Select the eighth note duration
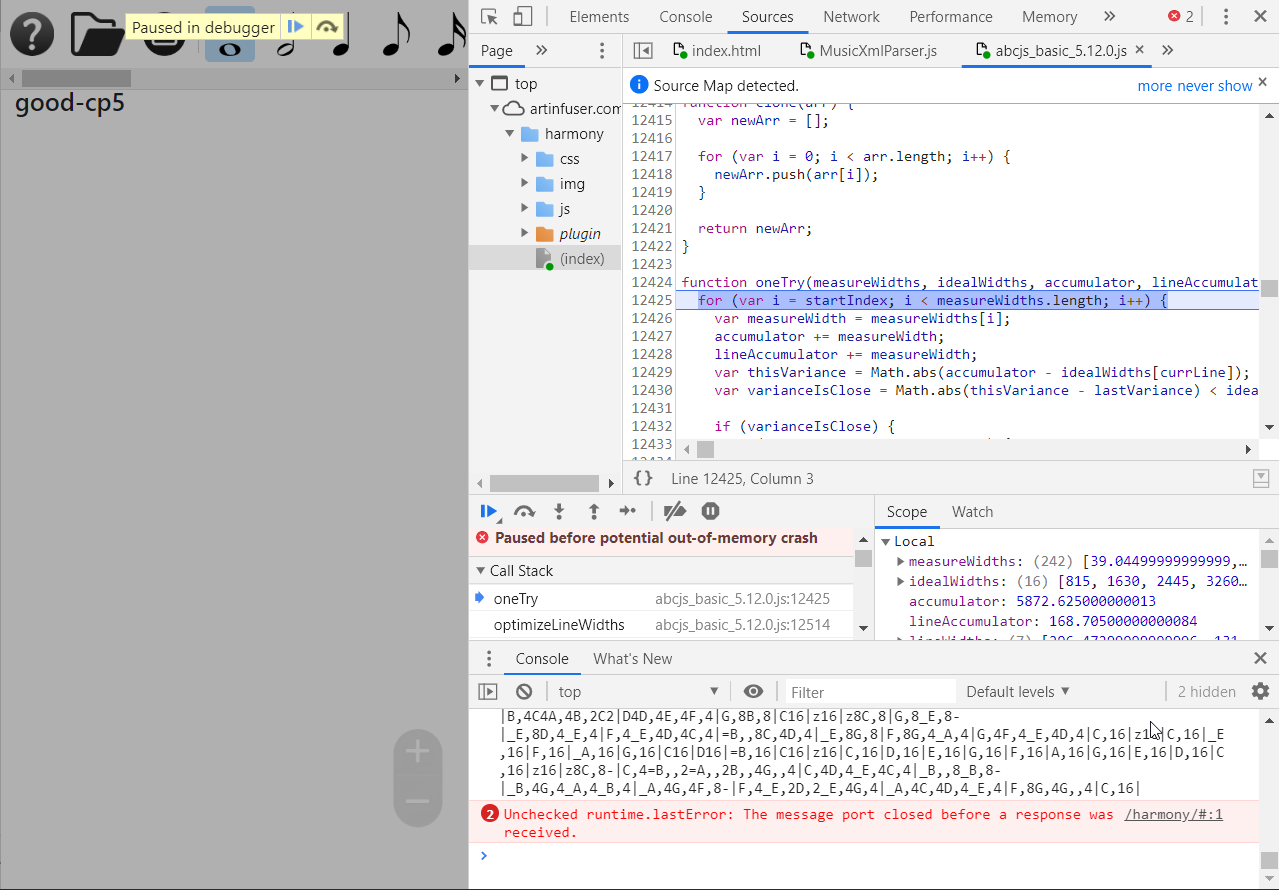Screen dimensions: 1279x890 396,33
